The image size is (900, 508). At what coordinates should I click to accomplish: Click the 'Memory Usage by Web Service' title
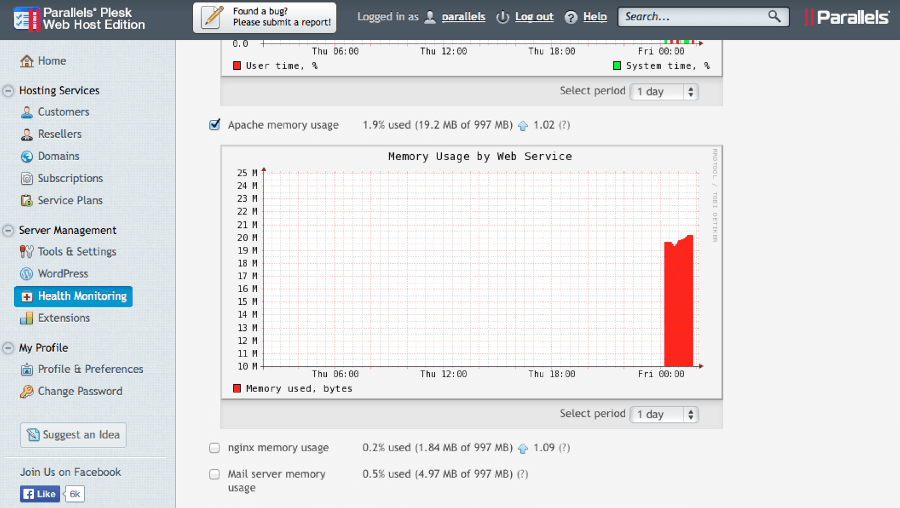[480, 156]
